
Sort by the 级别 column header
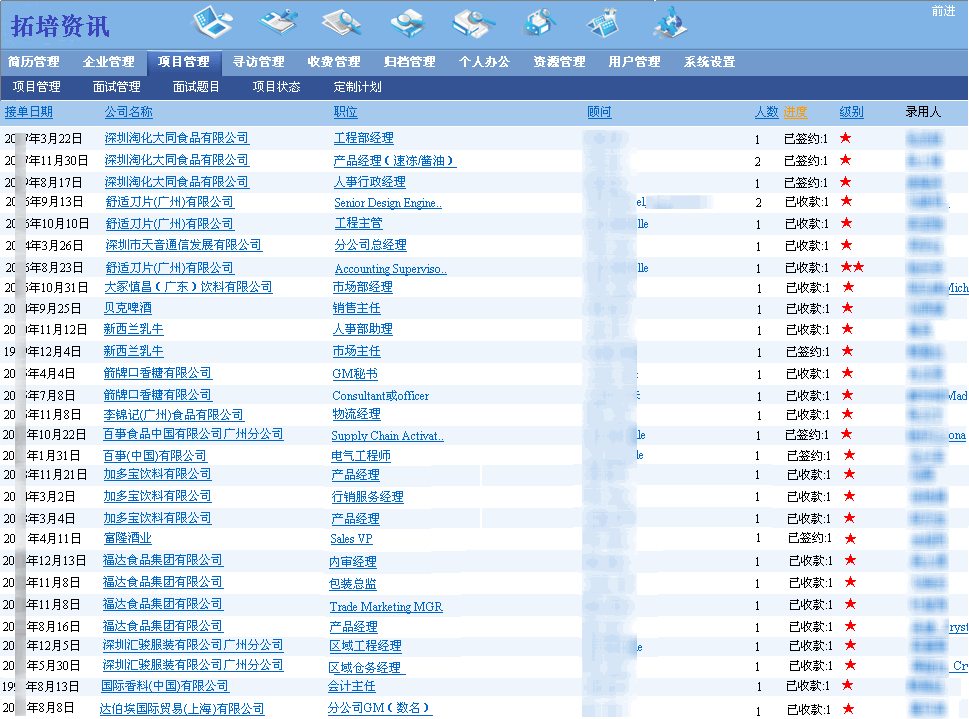tap(852, 112)
